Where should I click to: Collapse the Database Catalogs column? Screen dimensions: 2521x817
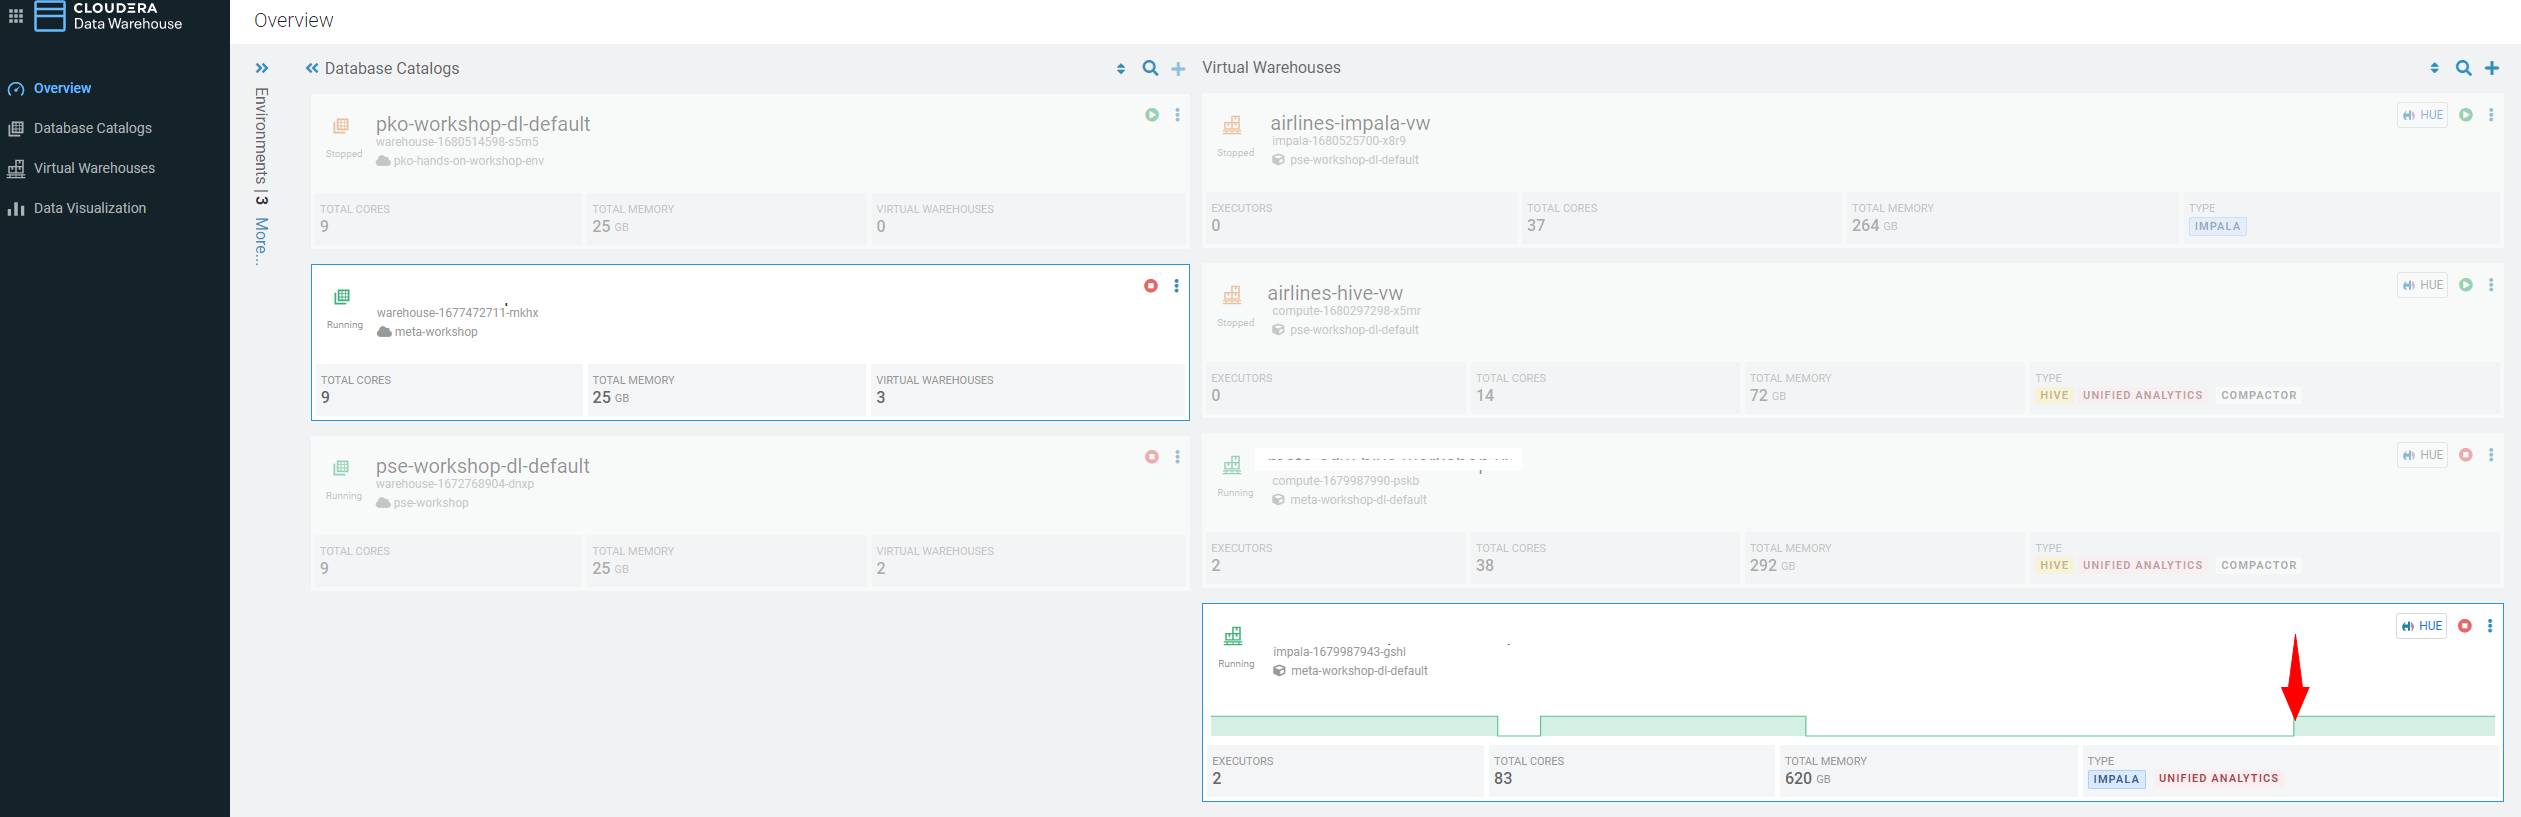tap(312, 68)
